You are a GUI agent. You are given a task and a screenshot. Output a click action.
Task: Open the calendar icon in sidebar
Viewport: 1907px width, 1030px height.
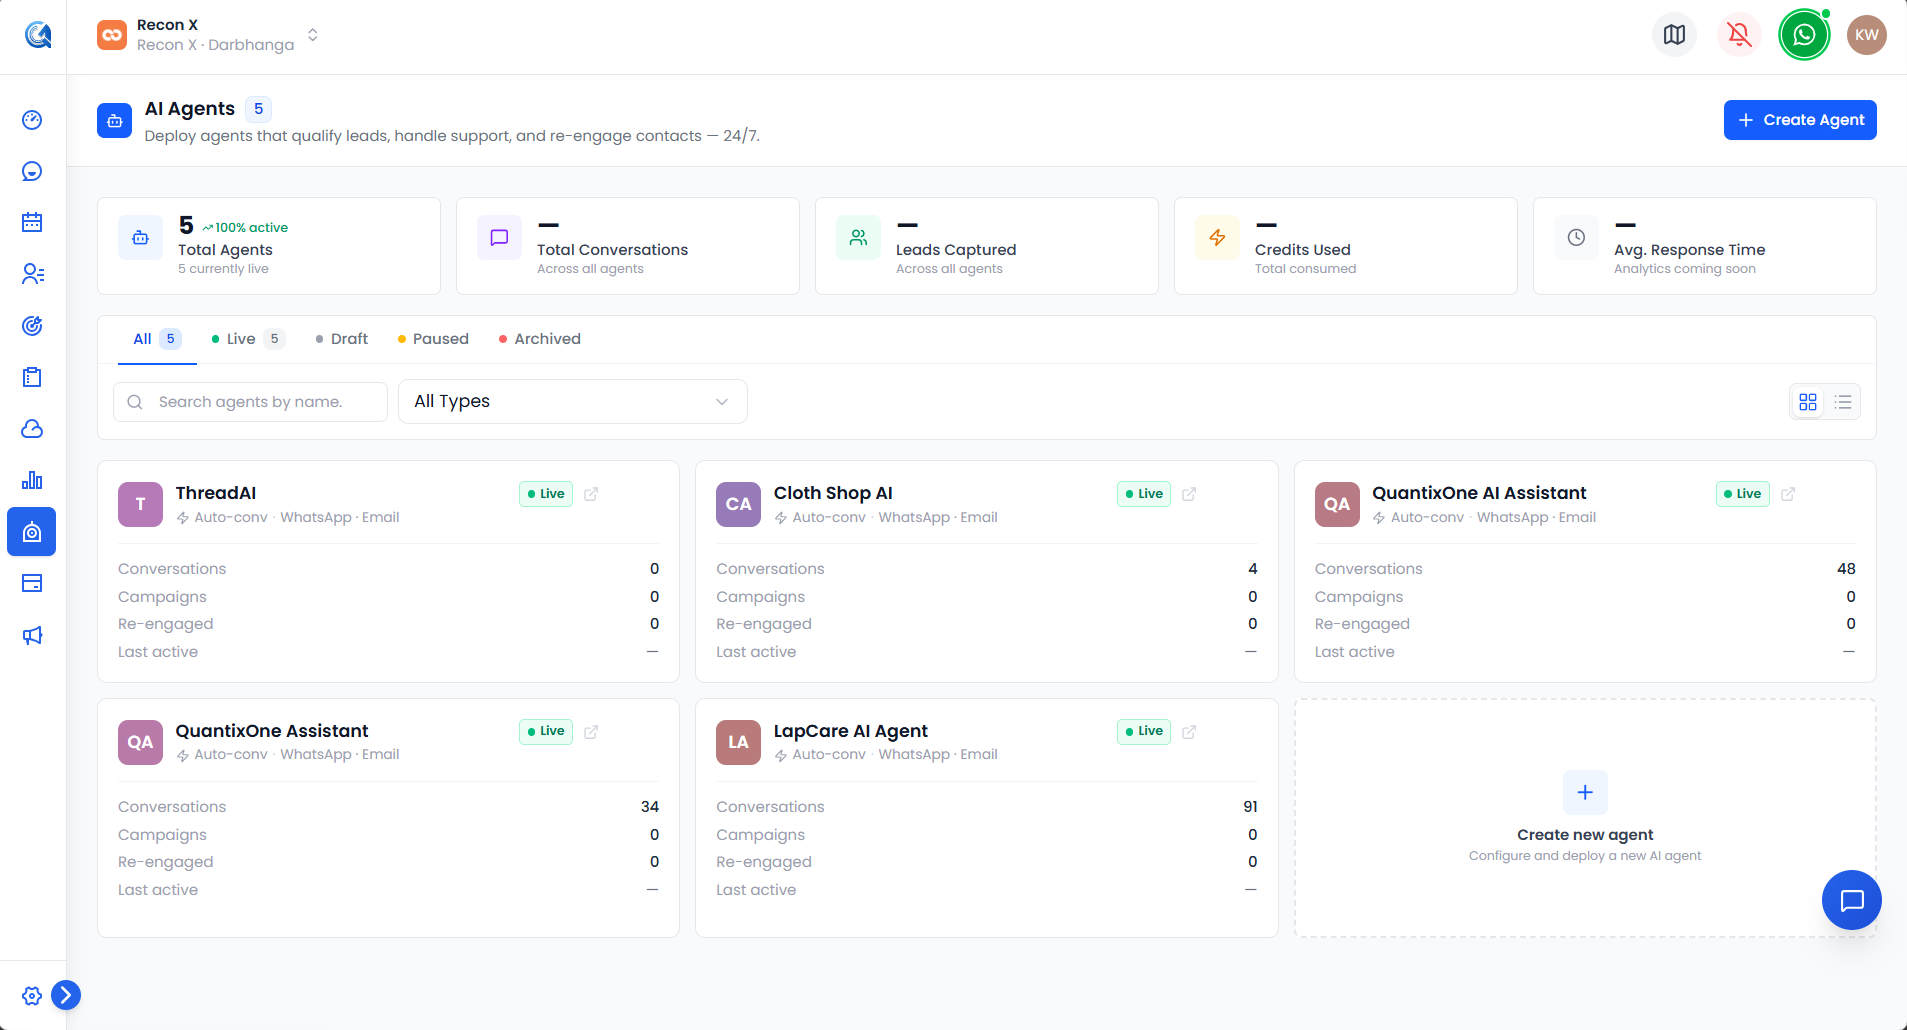32,222
